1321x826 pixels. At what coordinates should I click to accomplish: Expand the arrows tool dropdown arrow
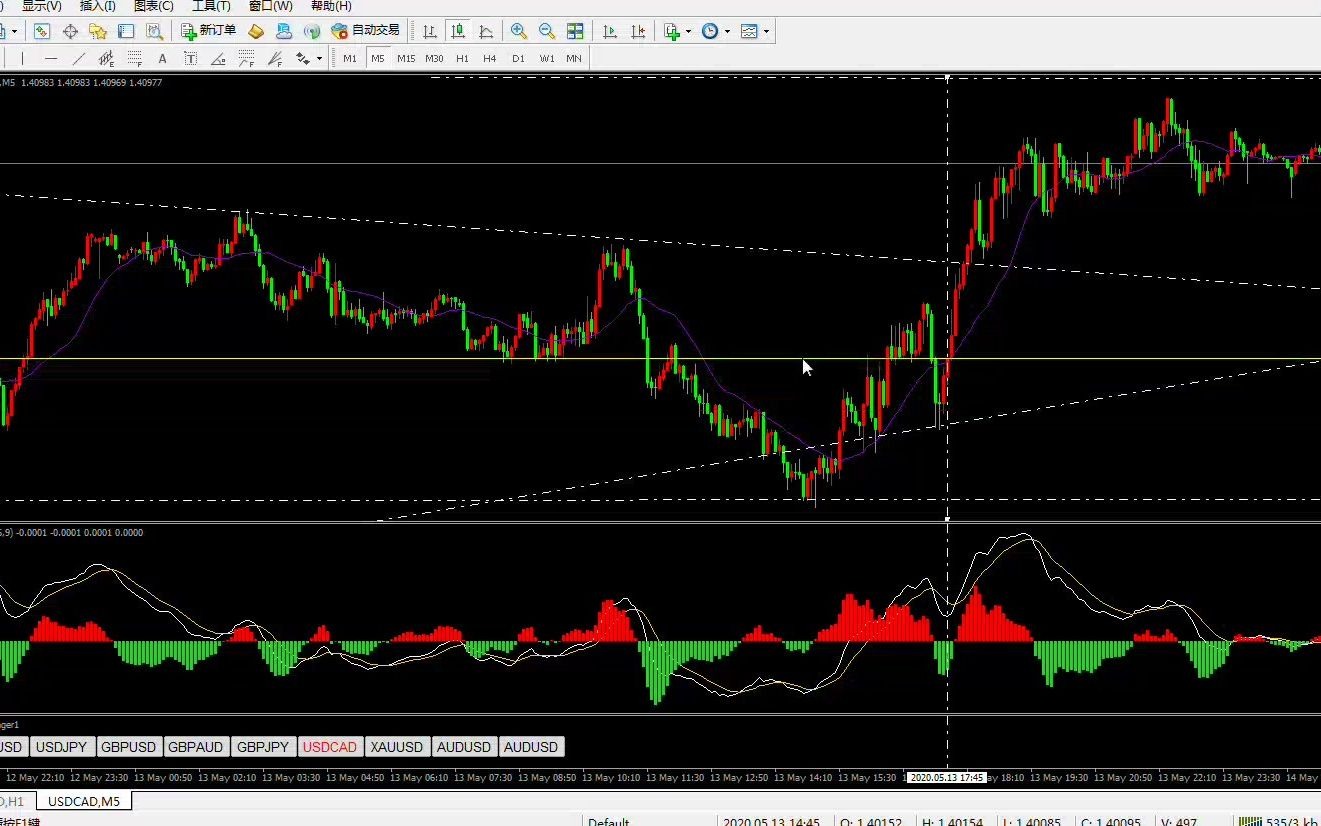pos(319,58)
